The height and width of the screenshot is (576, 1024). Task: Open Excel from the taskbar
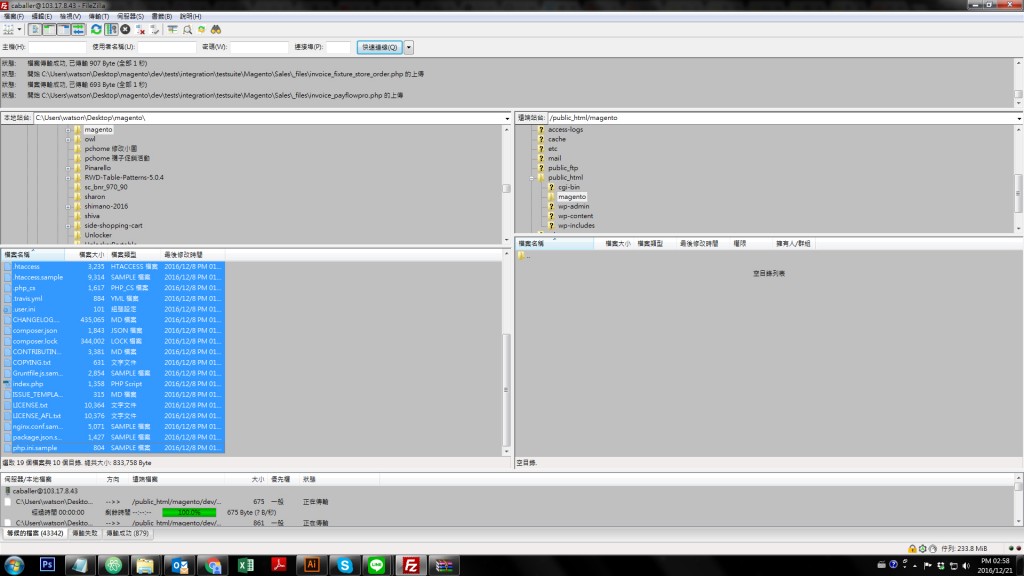click(246, 565)
